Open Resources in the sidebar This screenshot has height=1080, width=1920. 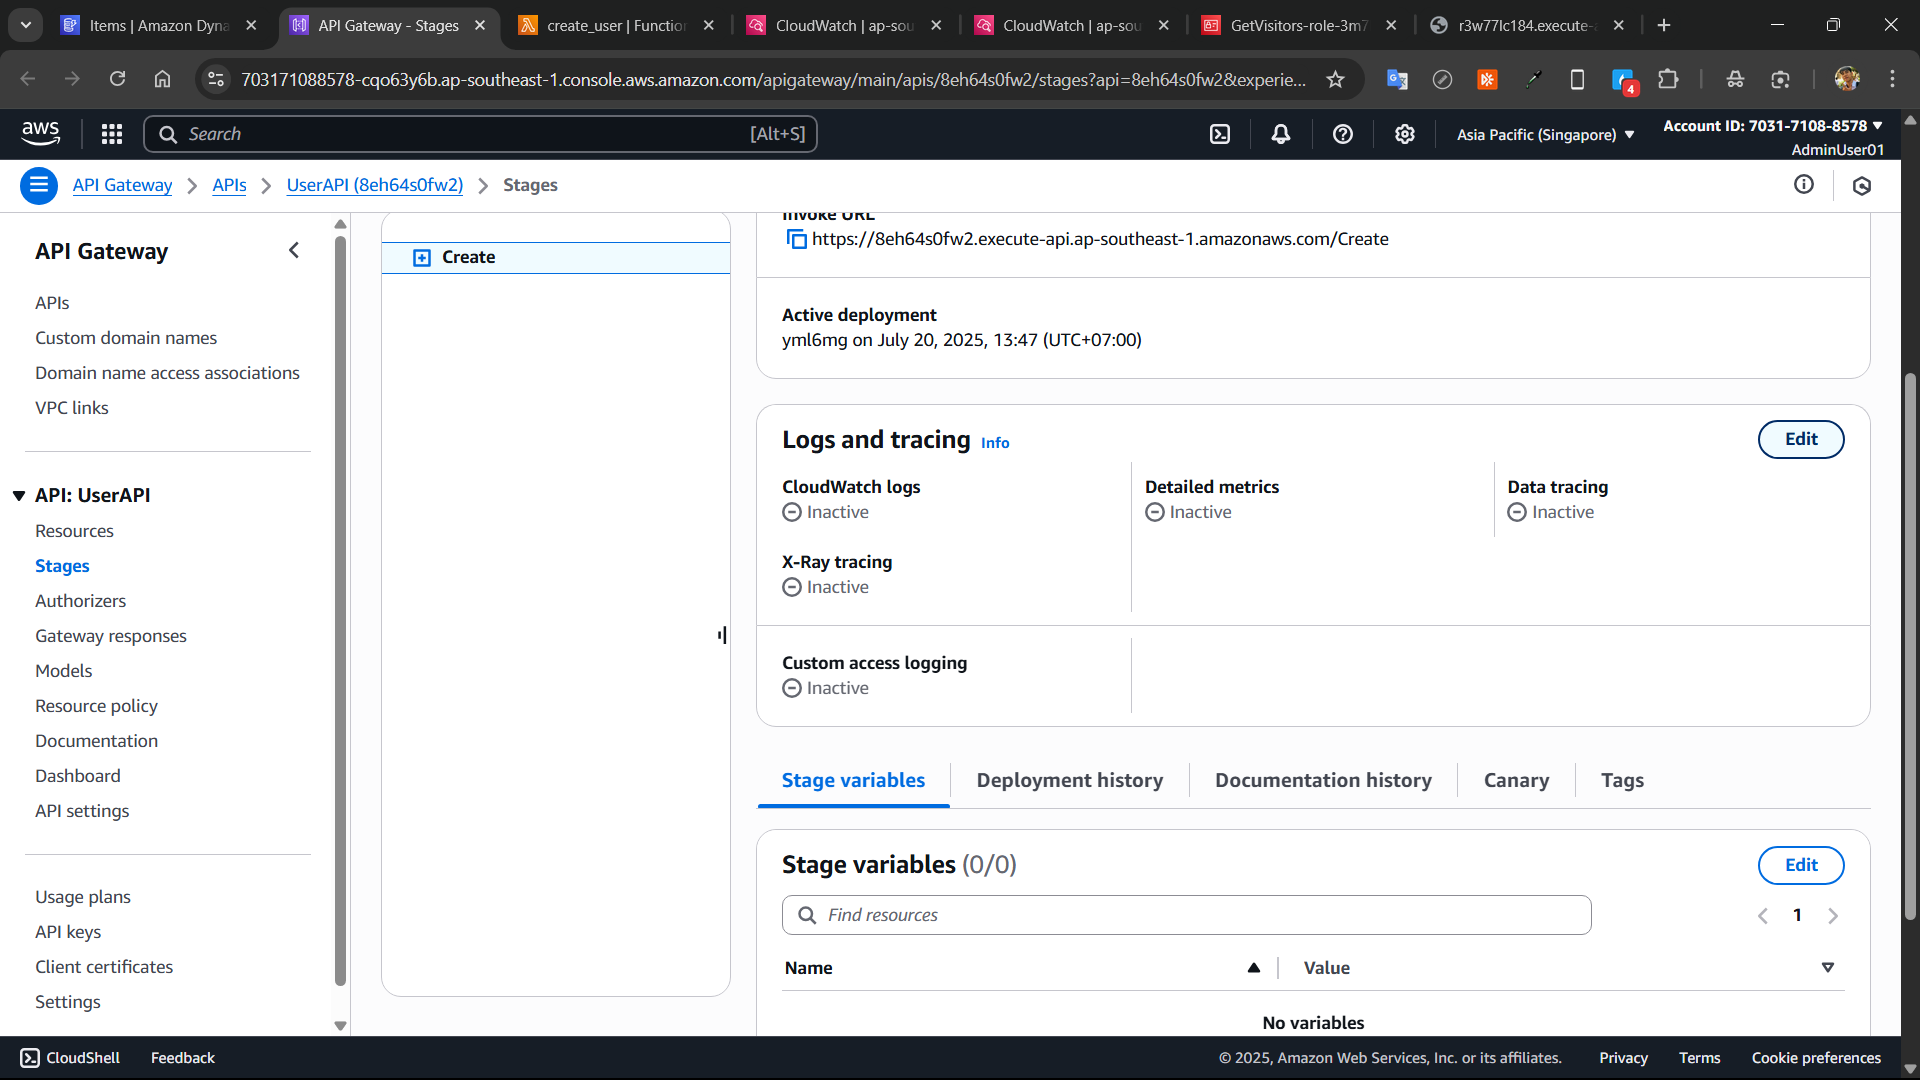point(74,531)
